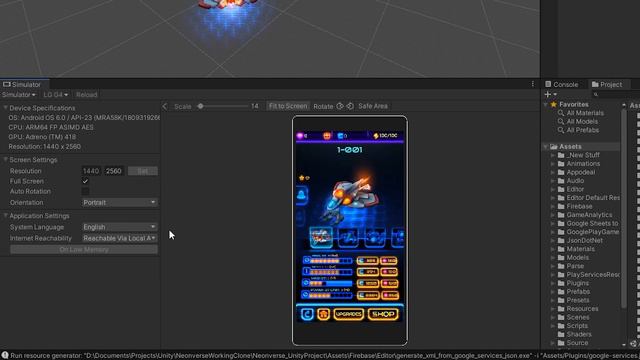Image resolution: width=640 pixels, height=360 pixels.
Task: Click the status bar info message icon
Action: (5, 356)
